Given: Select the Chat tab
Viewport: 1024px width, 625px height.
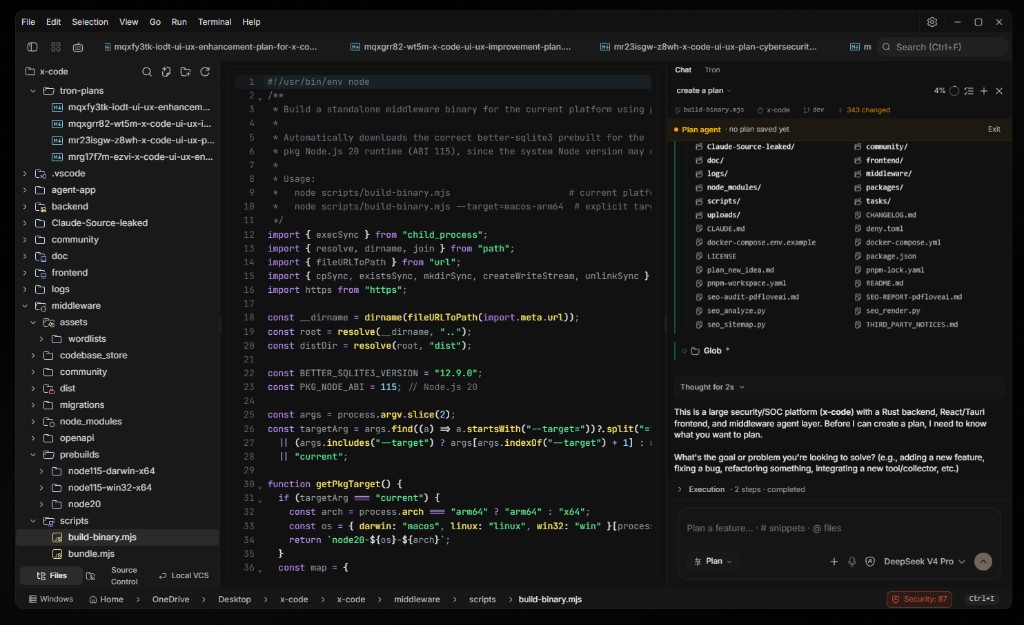Looking at the screenshot, I should pyautogui.click(x=683, y=70).
